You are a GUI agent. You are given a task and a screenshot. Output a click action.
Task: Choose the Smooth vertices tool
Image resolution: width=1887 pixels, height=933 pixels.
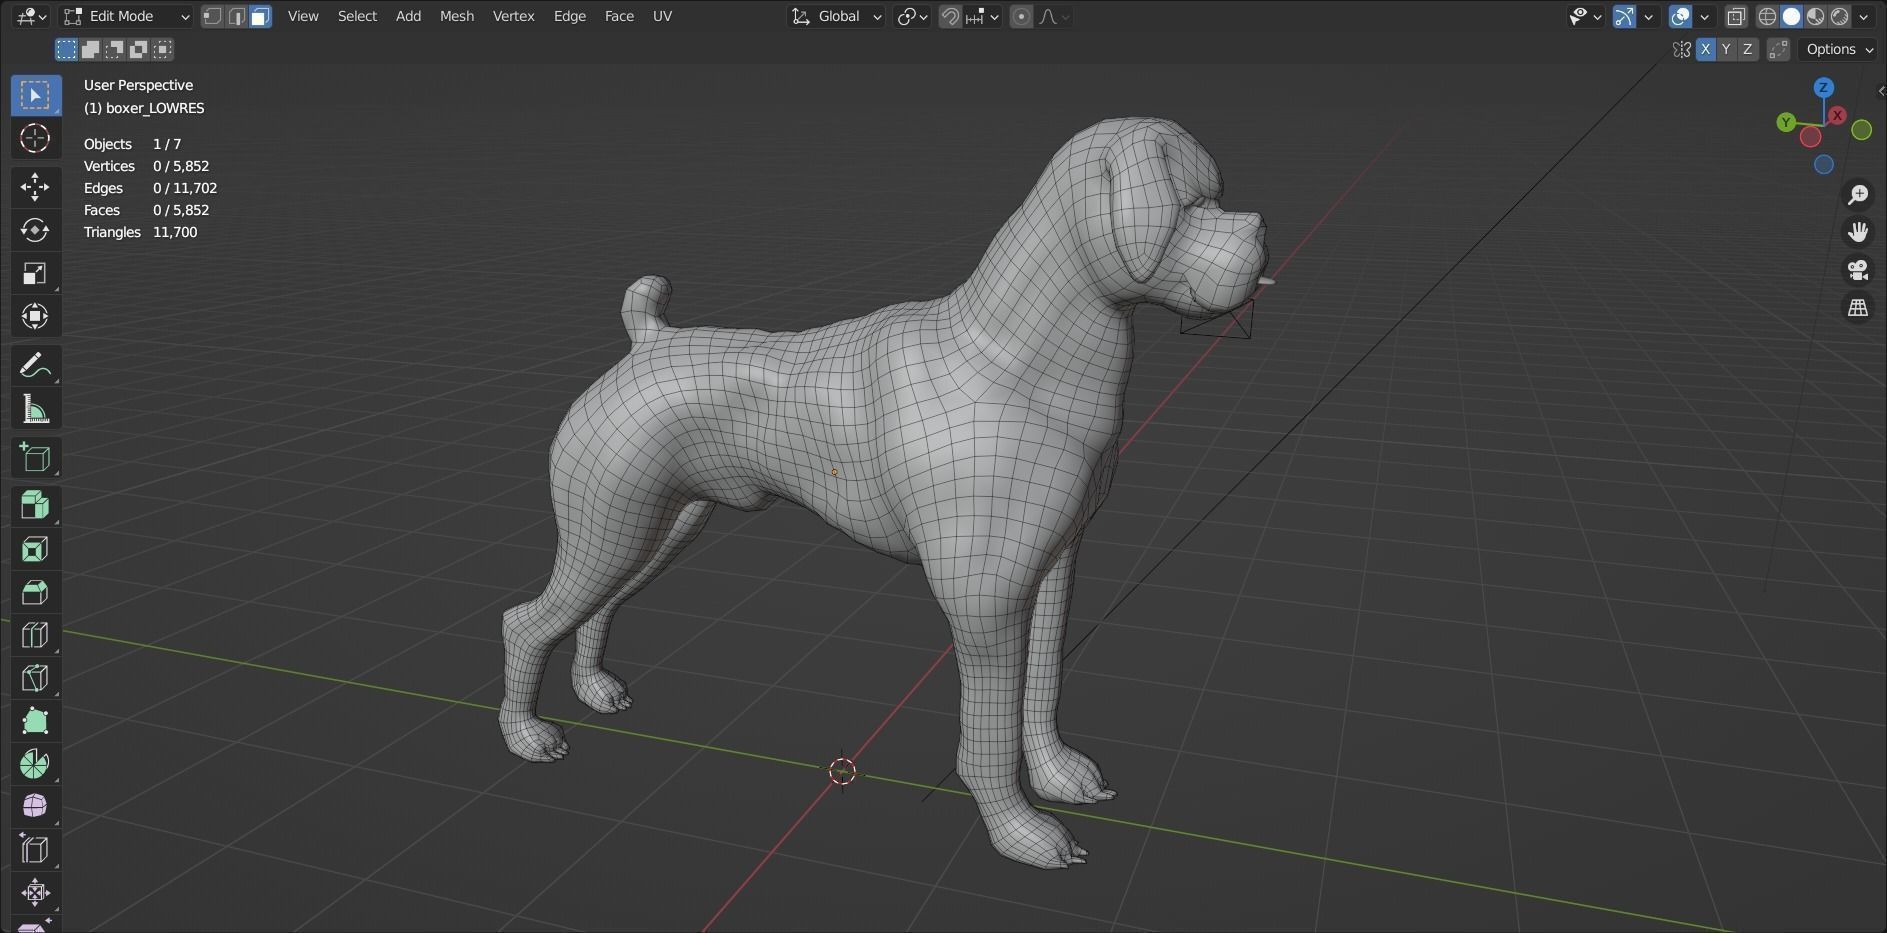[x=35, y=806]
